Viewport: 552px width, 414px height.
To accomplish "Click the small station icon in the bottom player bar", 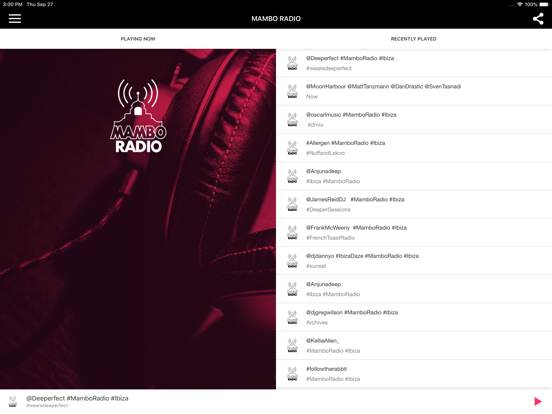I will coord(13,401).
